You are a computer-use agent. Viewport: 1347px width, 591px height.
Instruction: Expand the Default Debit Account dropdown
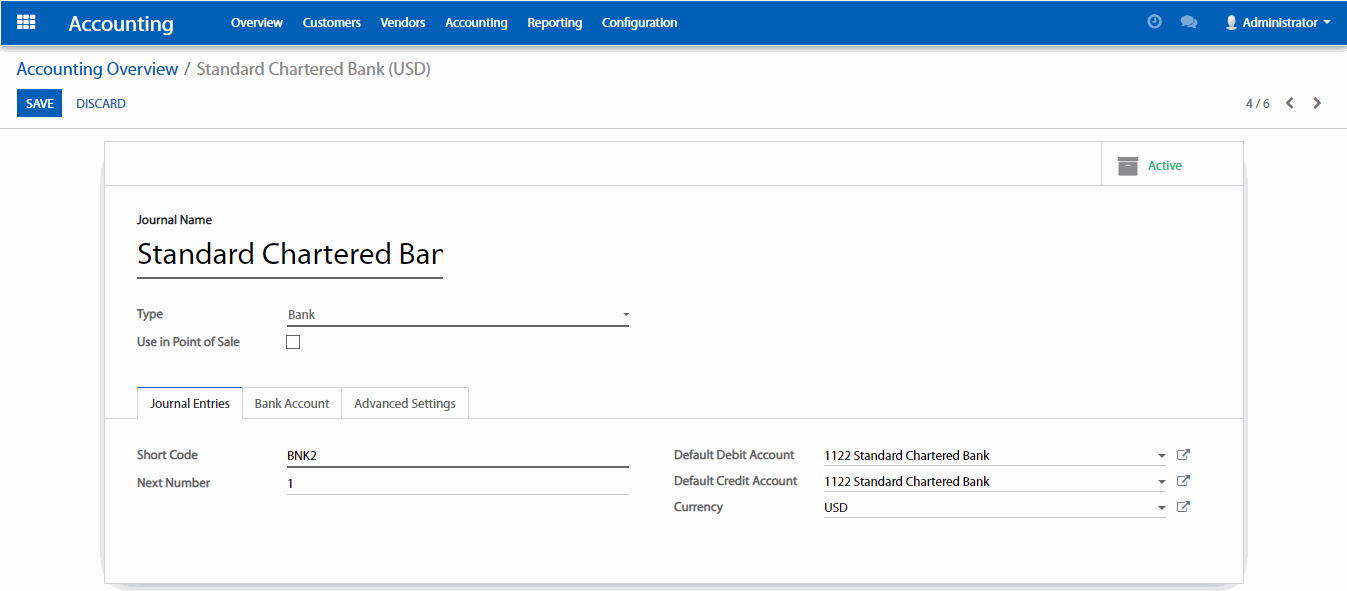point(1161,456)
